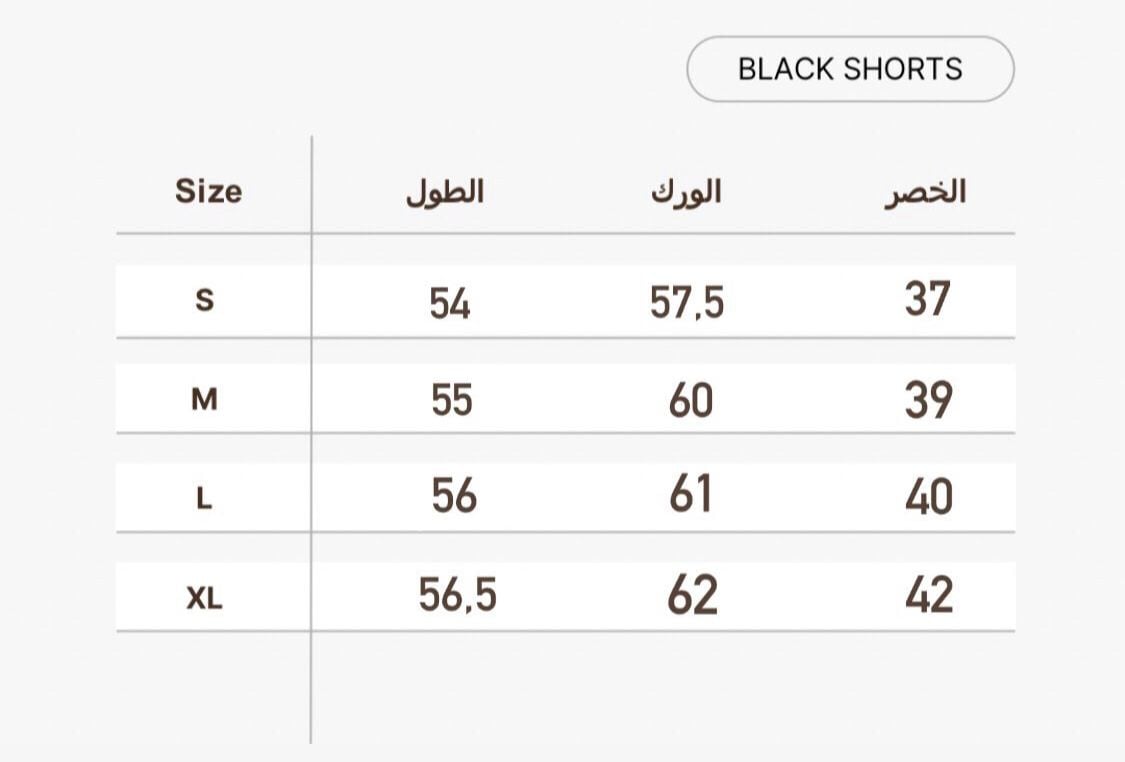
Task: Click the value 54 in the S row
Action: [450, 303]
